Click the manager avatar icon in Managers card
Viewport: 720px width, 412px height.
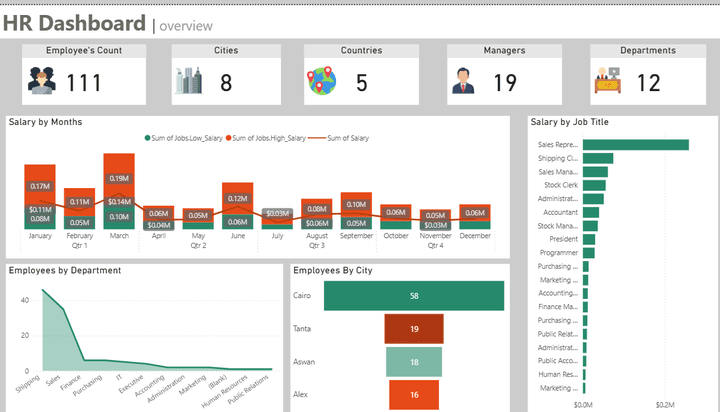463,81
